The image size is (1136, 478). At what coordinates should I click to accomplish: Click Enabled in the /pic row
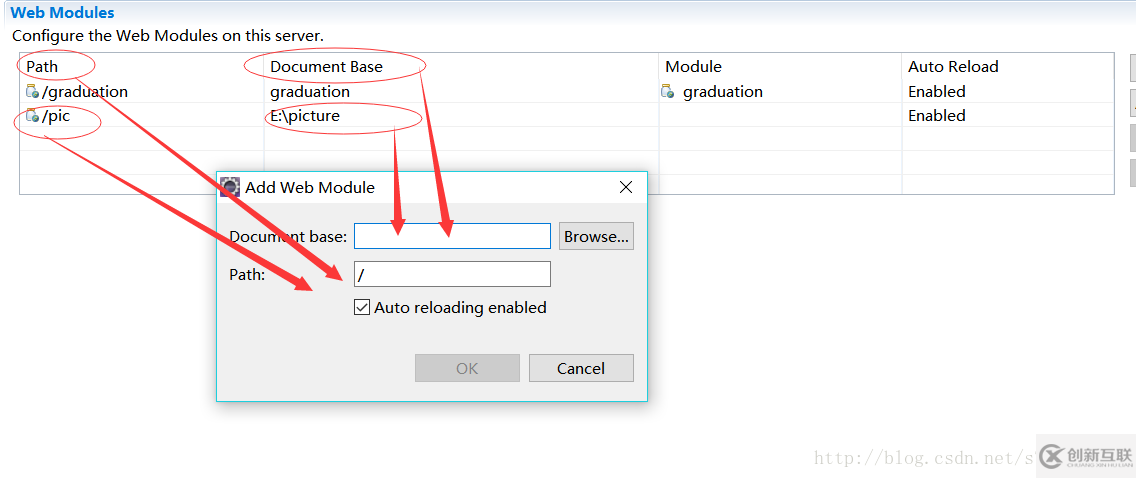pyautogui.click(x=937, y=116)
